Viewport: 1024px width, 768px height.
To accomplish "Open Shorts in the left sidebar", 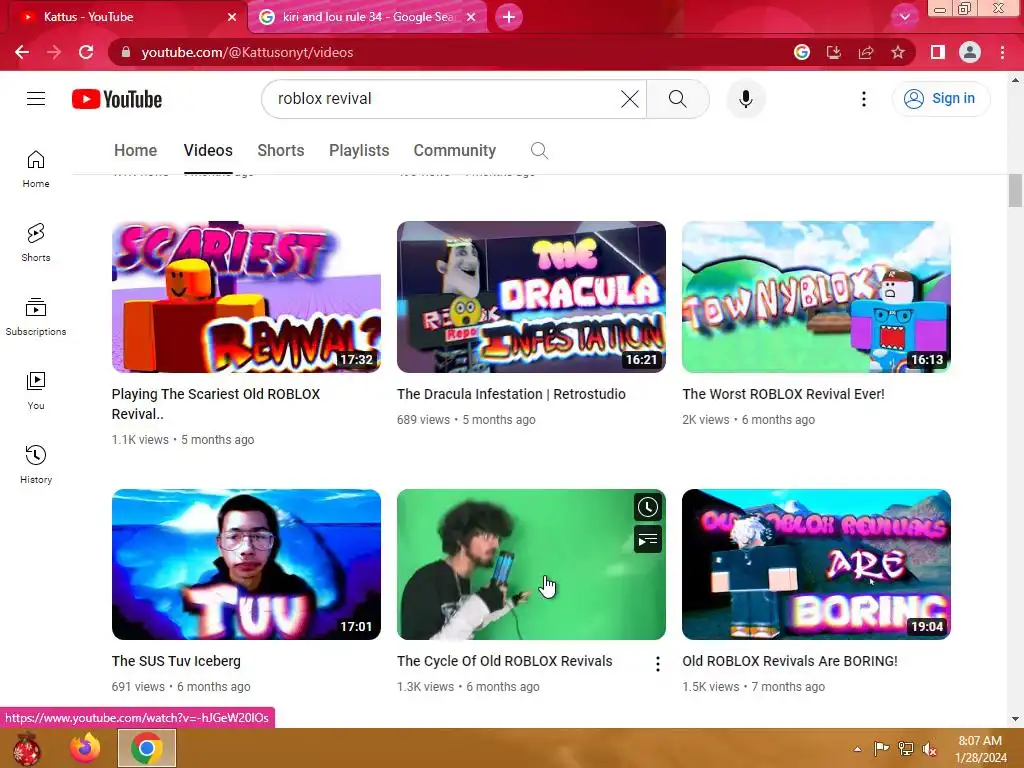I will (36, 243).
